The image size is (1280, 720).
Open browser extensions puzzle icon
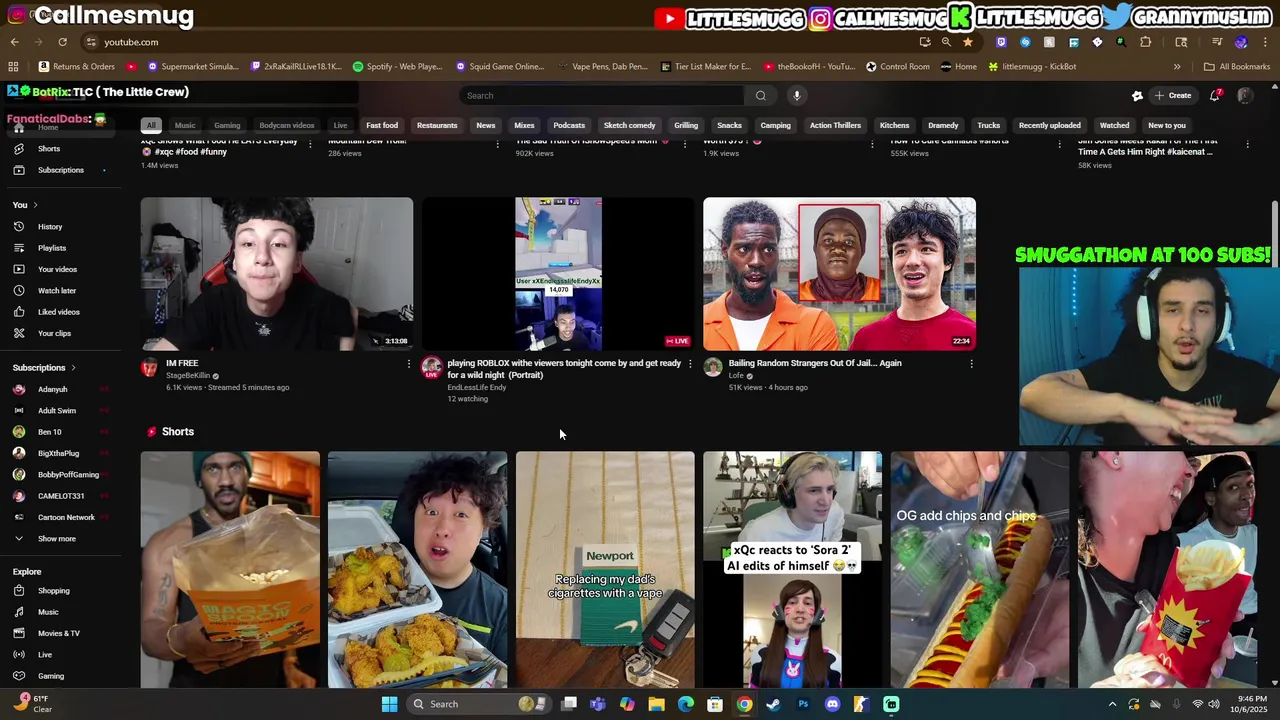click(x=1146, y=42)
